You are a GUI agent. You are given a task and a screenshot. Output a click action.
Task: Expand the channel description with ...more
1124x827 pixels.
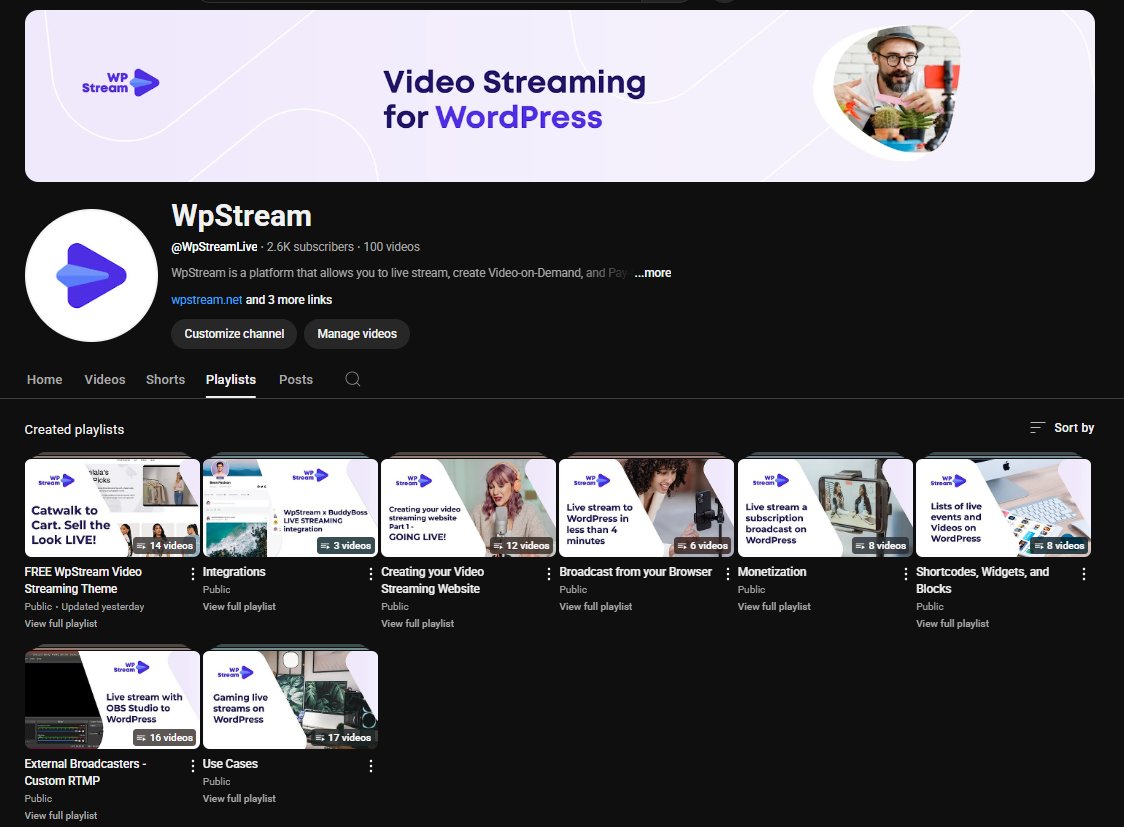(652, 272)
